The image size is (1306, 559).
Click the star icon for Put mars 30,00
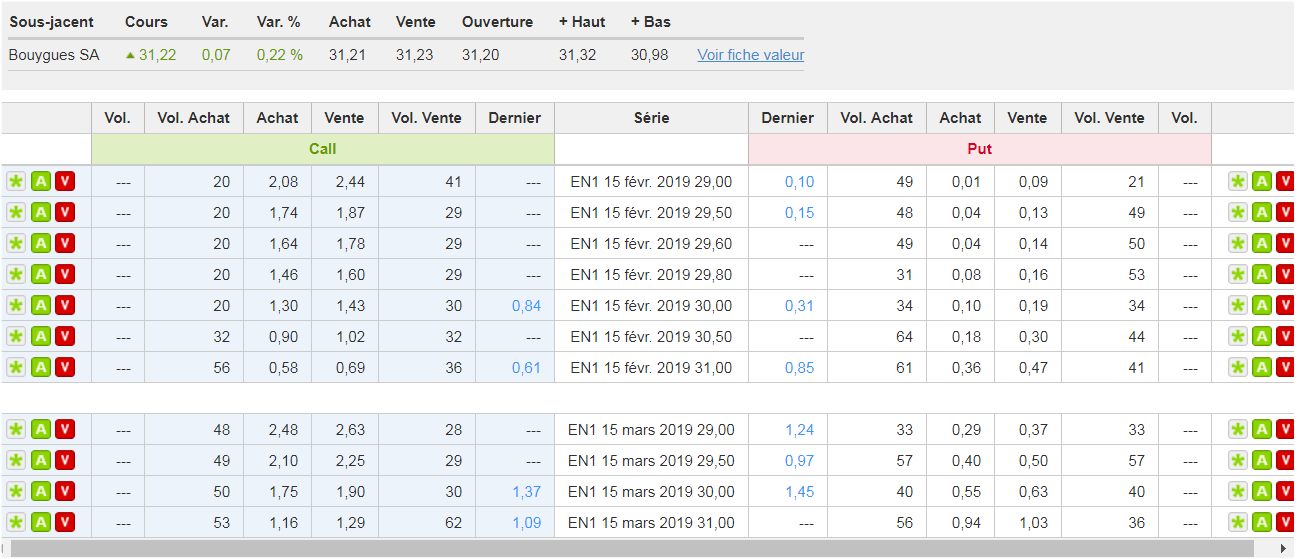(1238, 492)
